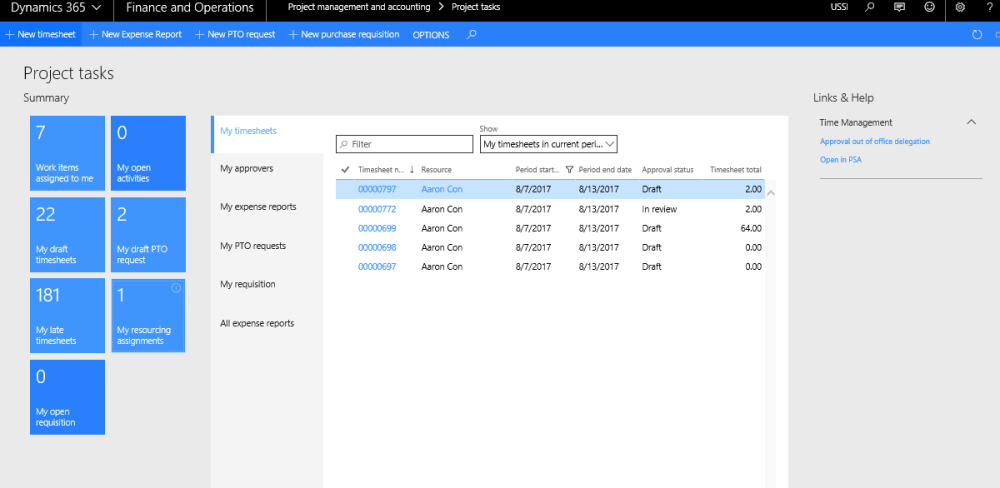The image size is (1000, 488).
Task: Open the Show timesheets dropdown
Action: coord(548,144)
